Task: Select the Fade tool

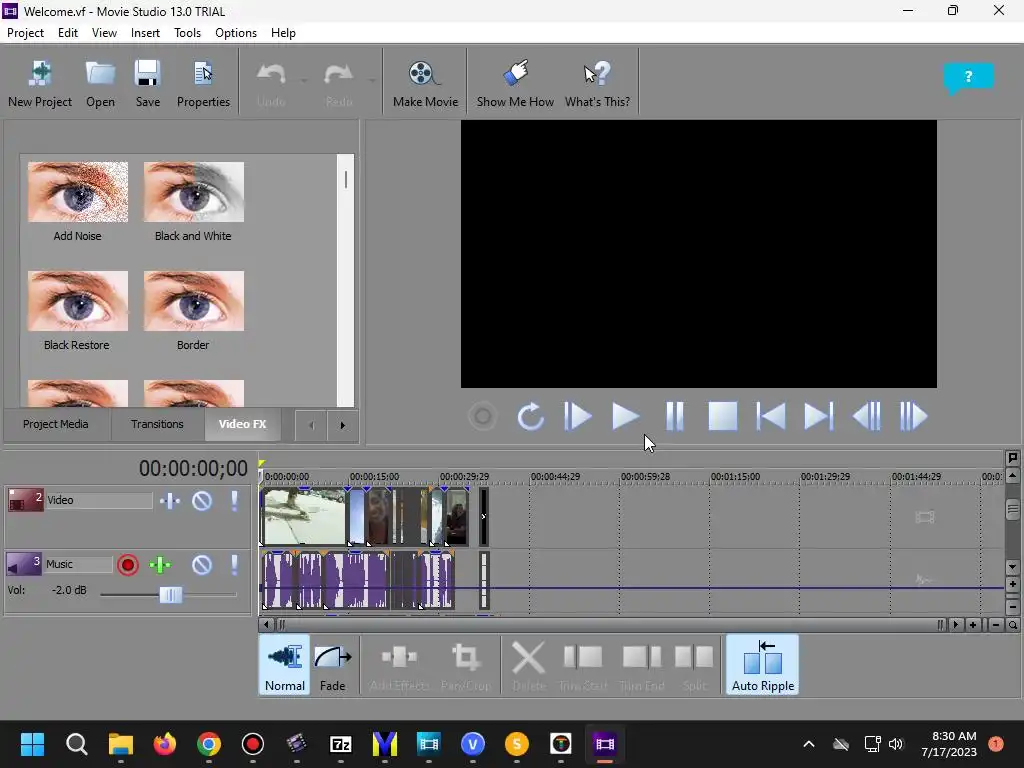Action: pos(332,665)
